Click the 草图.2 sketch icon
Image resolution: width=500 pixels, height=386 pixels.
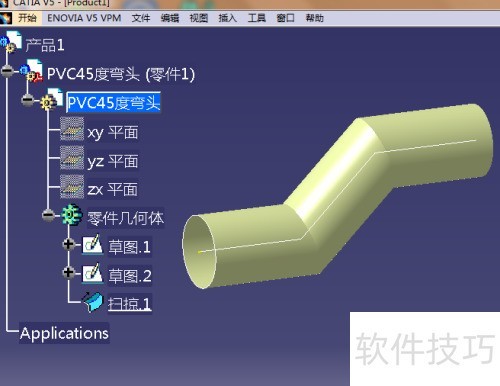tap(92, 273)
